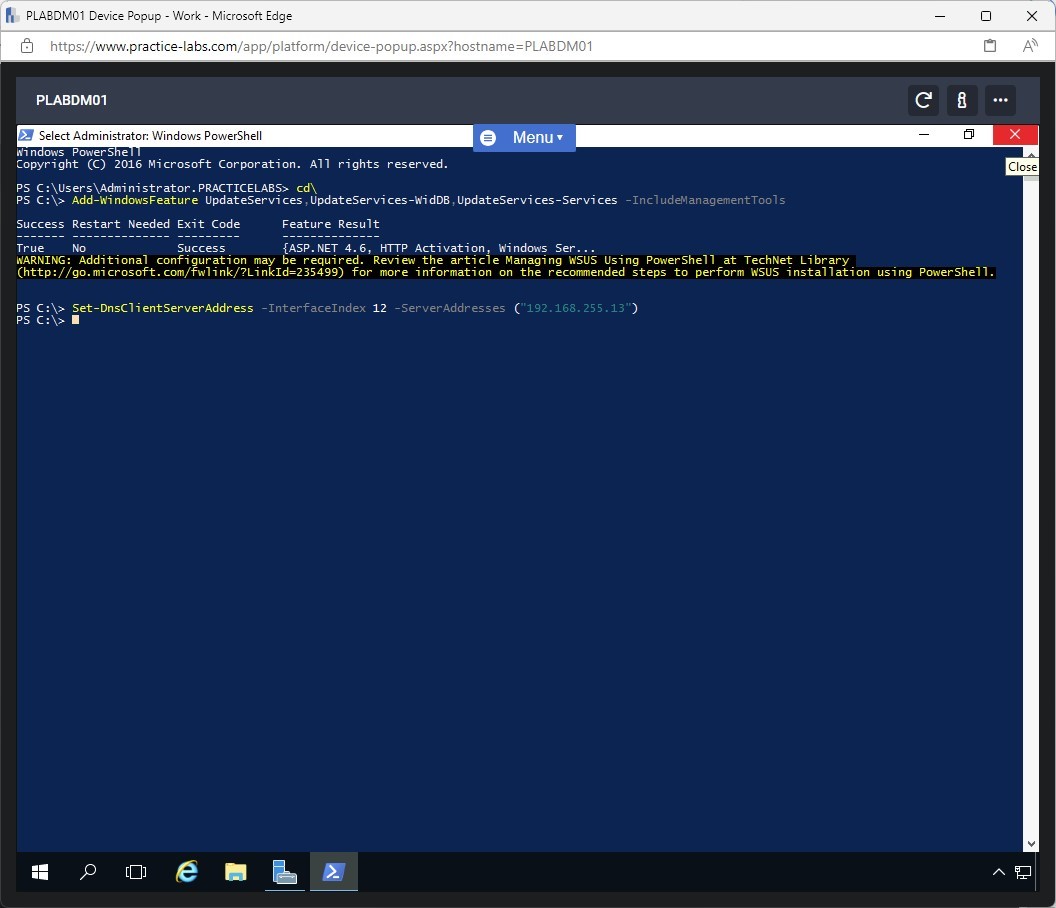This screenshot has height=908, width=1056.
Task: Restore down the PowerShell window
Action: [x=968, y=135]
